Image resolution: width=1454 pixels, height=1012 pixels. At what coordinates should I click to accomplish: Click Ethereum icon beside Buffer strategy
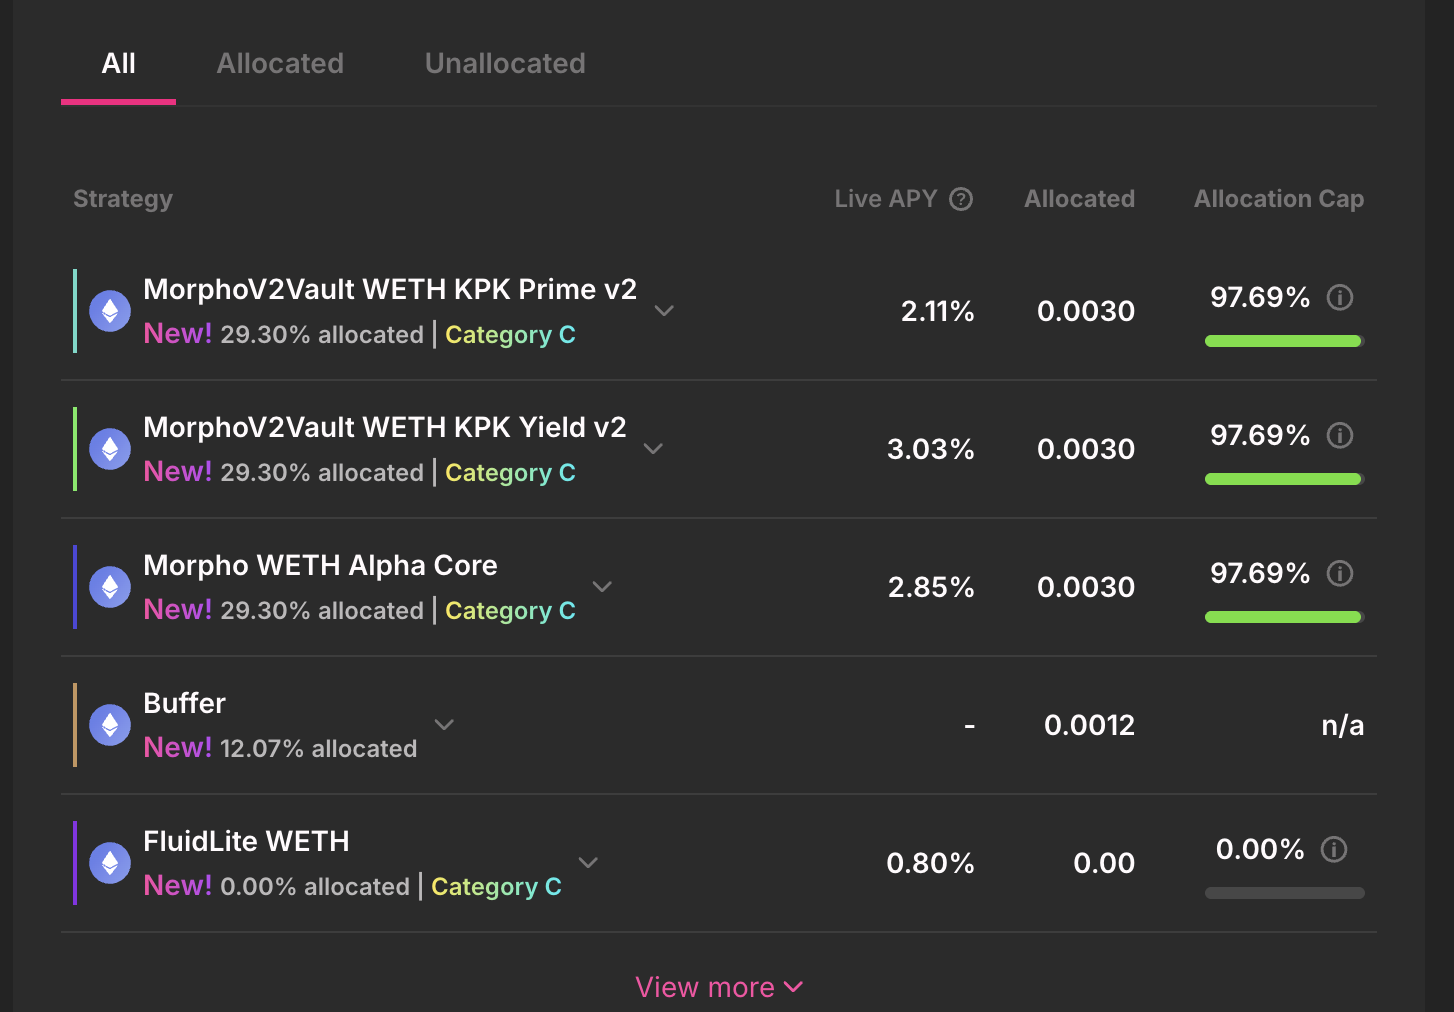pos(110,725)
